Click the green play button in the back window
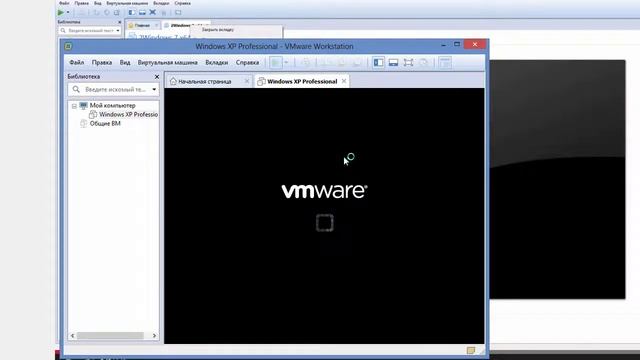 60,13
